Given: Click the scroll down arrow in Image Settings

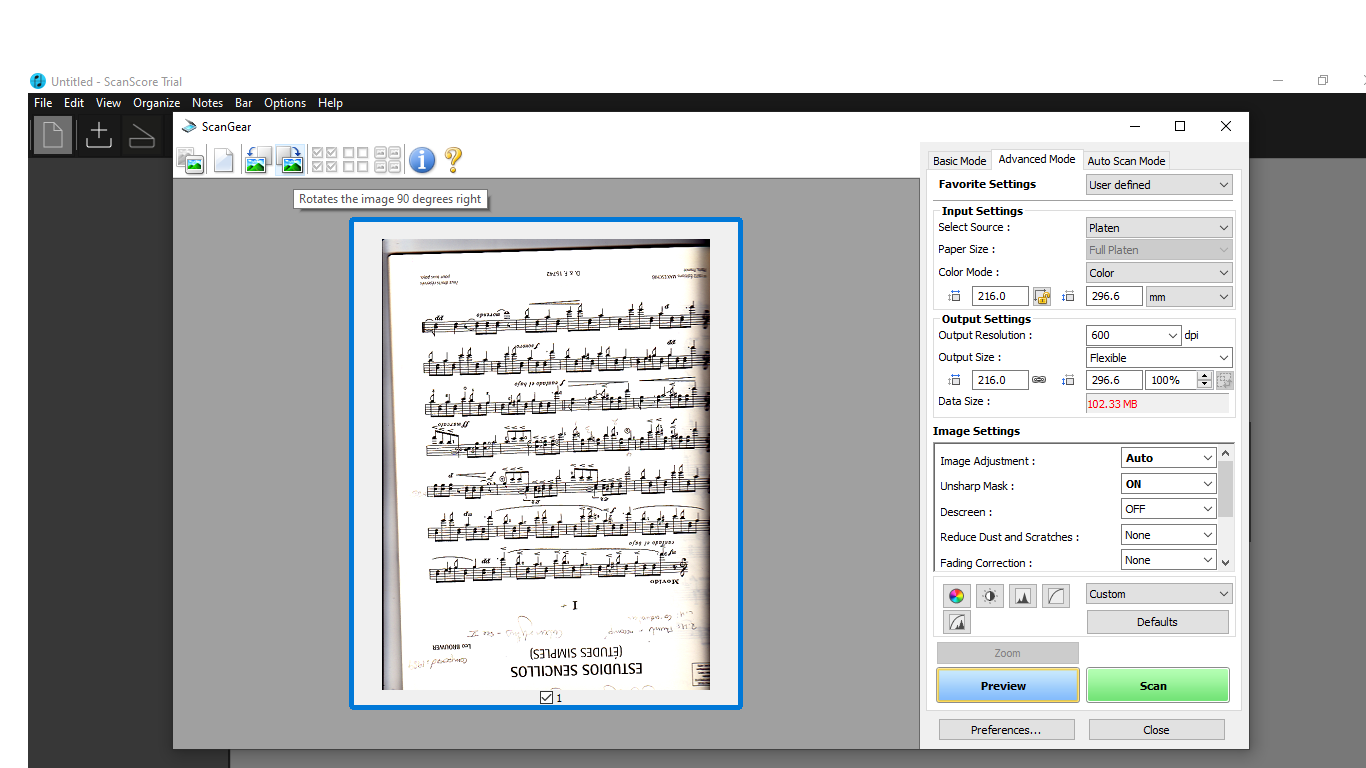Looking at the screenshot, I should [x=1226, y=563].
